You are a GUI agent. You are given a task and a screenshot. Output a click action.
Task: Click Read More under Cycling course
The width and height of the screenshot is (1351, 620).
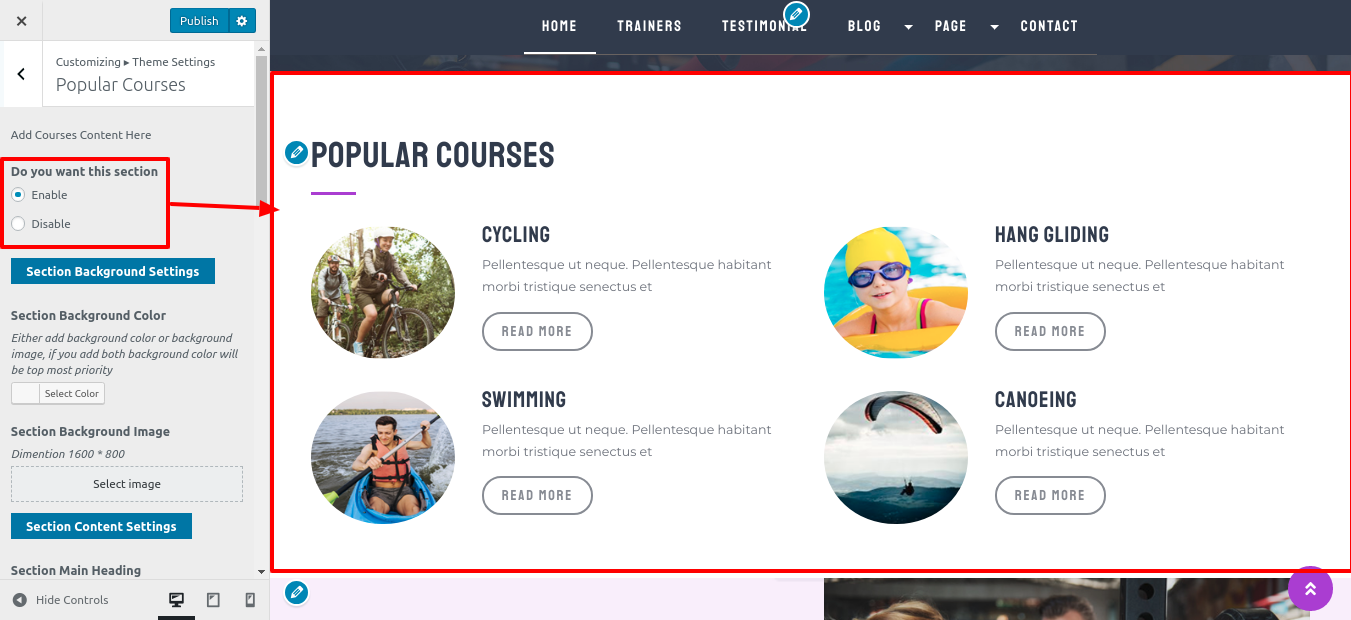[537, 331]
